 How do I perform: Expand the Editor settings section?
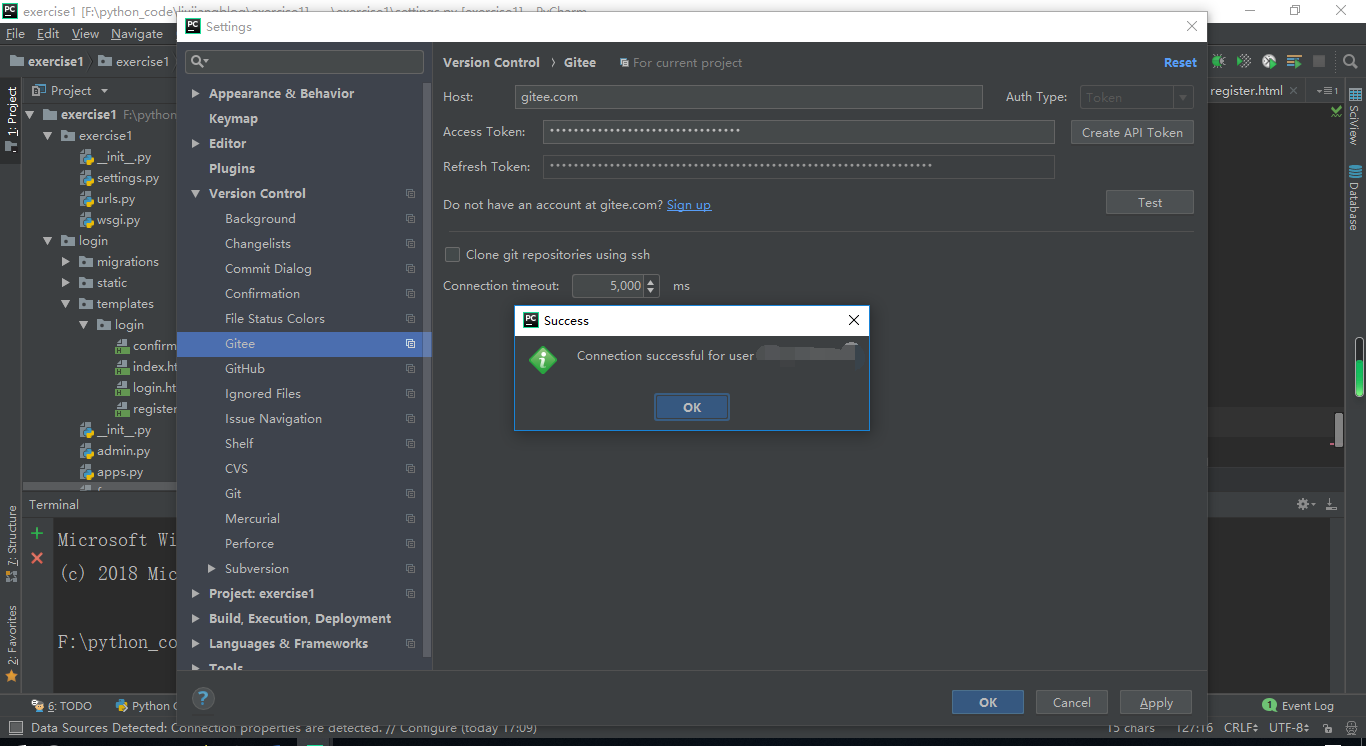point(195,144)
